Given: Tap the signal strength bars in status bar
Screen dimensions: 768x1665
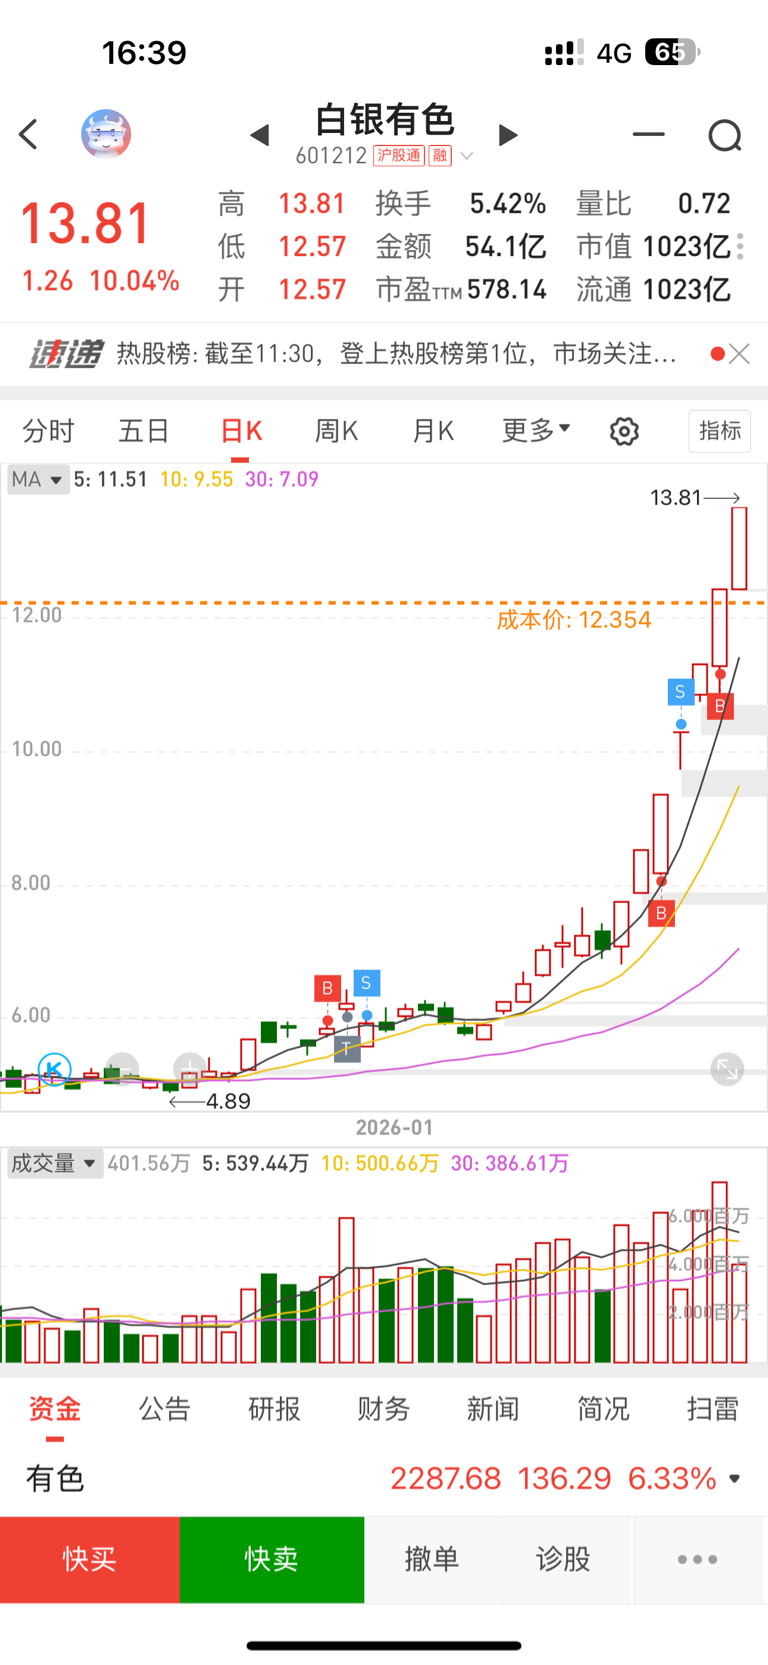Looking at the screenshot, I should coord(564,53).
